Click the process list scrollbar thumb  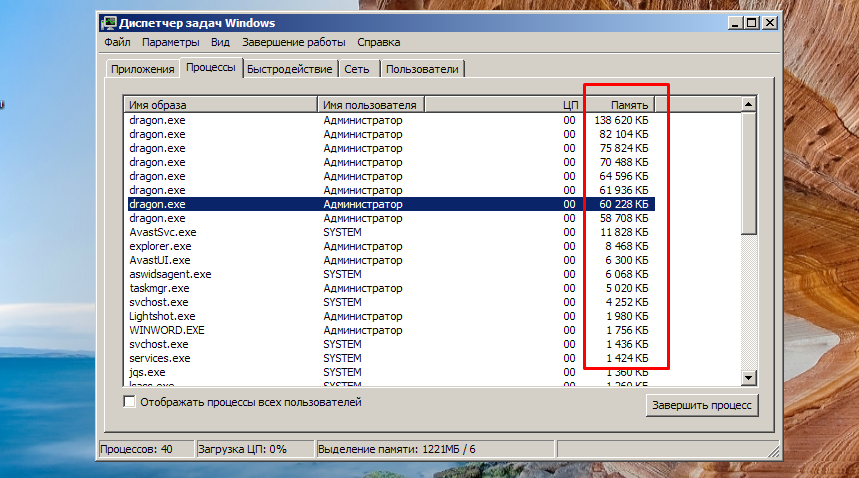click(748, 172)
